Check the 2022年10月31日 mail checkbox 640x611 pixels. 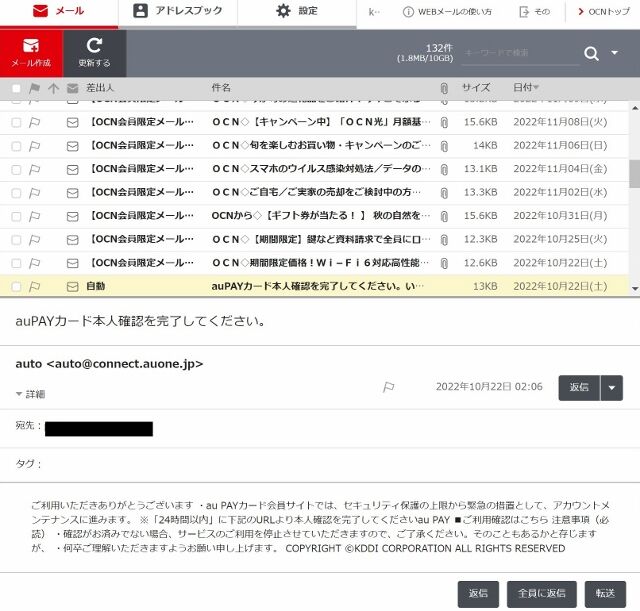pos(16,216)
